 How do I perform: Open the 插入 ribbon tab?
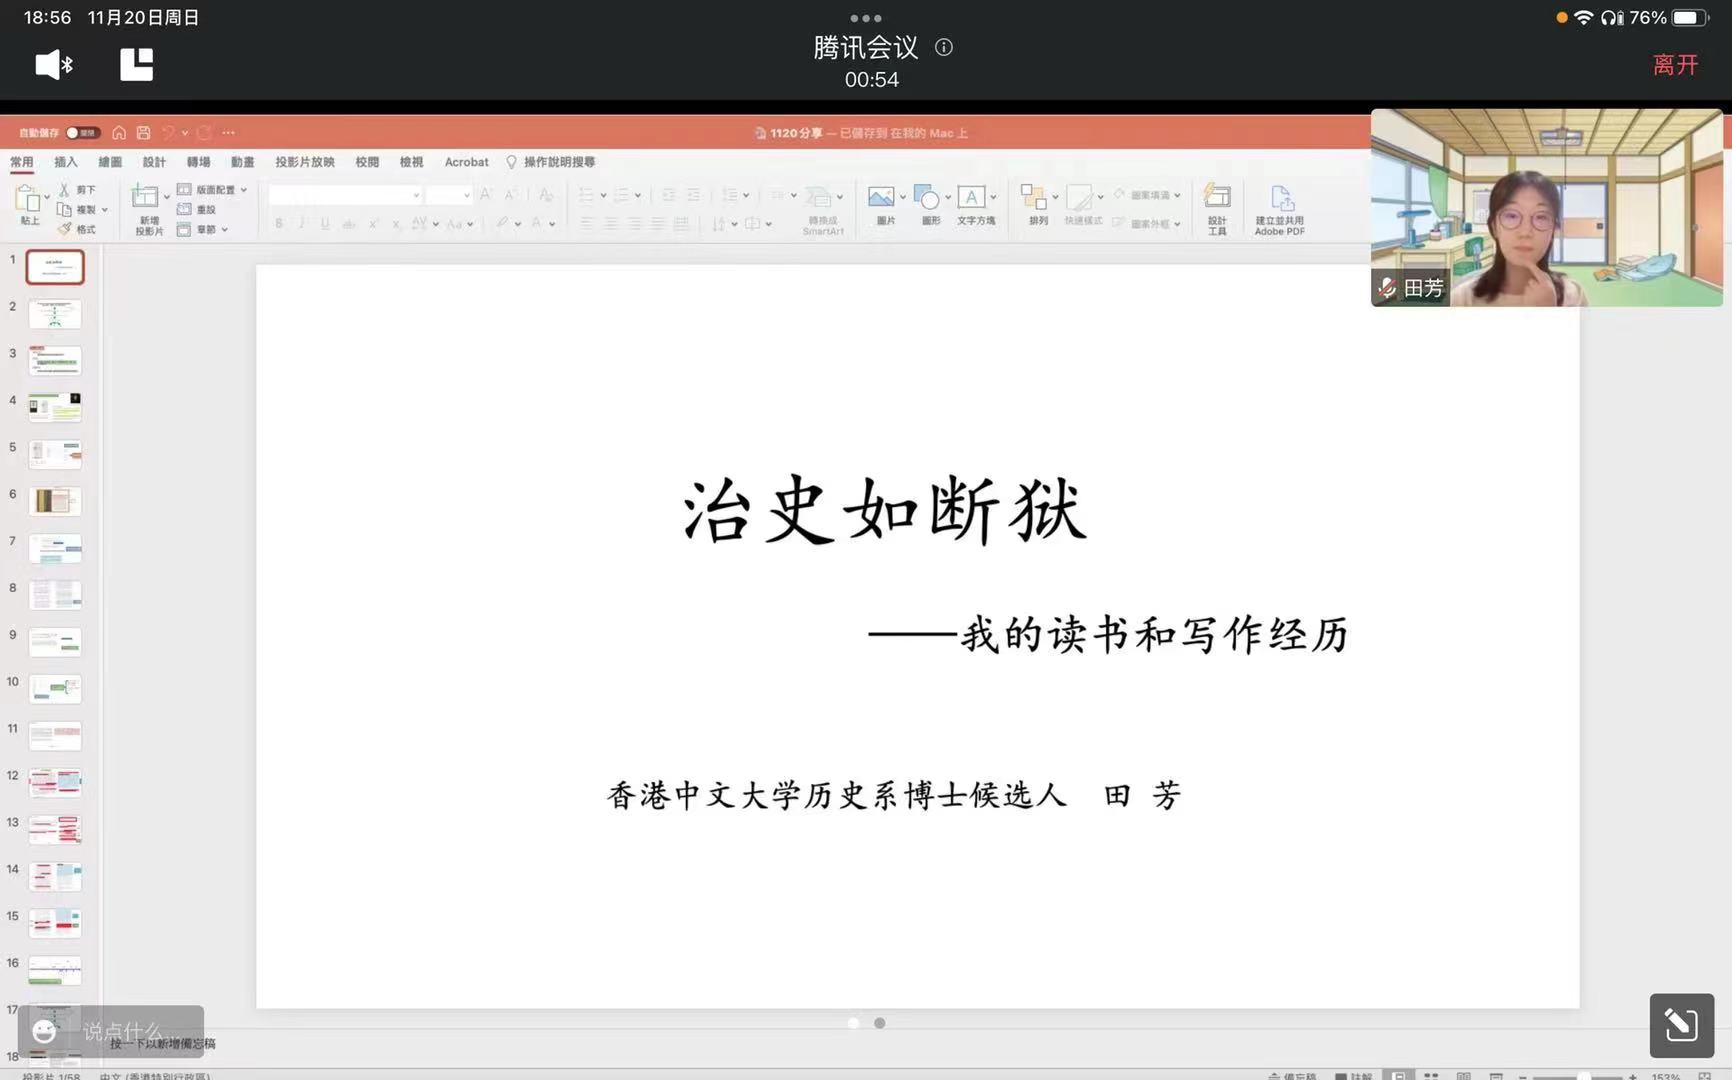coord(65,162)
